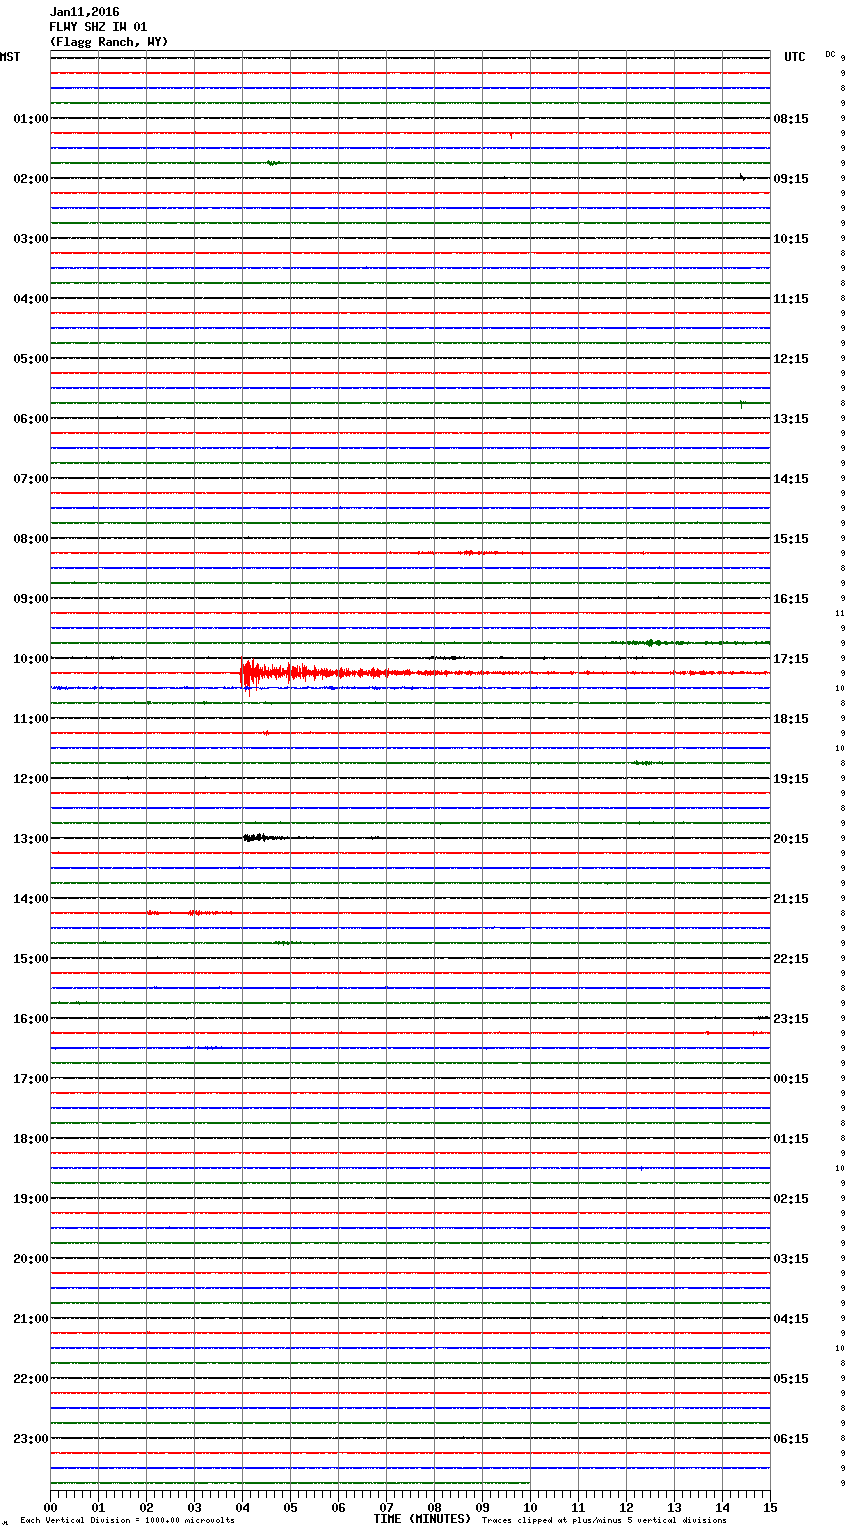Viewport: 850px width, 1534px height.
Task: Click the '20:15' UTC time label
Action: point(791,839)
